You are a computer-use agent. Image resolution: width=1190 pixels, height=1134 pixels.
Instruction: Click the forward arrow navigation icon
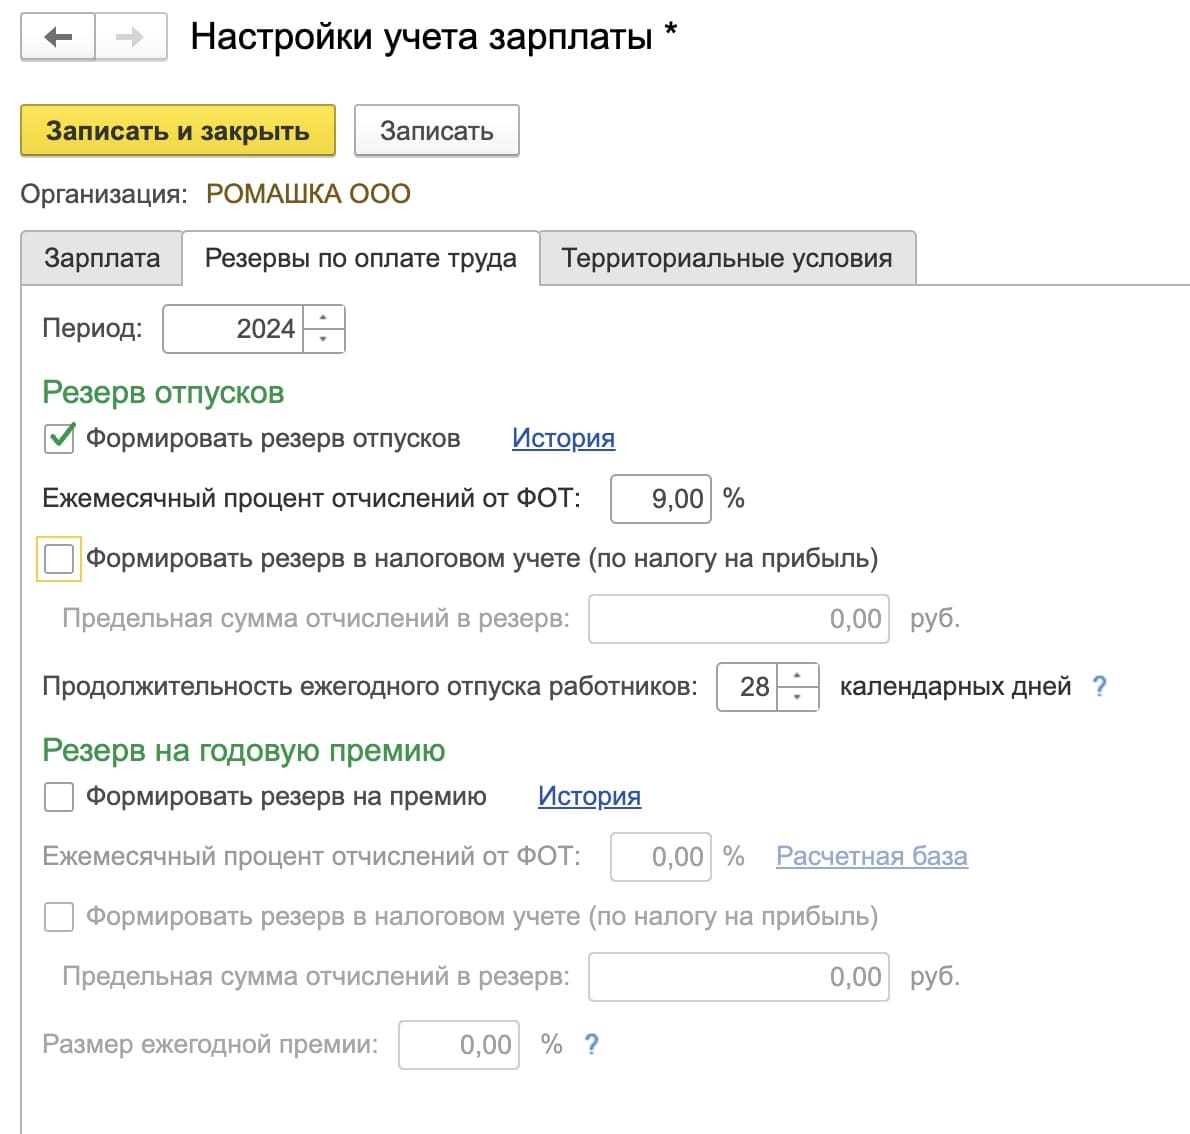130,38
